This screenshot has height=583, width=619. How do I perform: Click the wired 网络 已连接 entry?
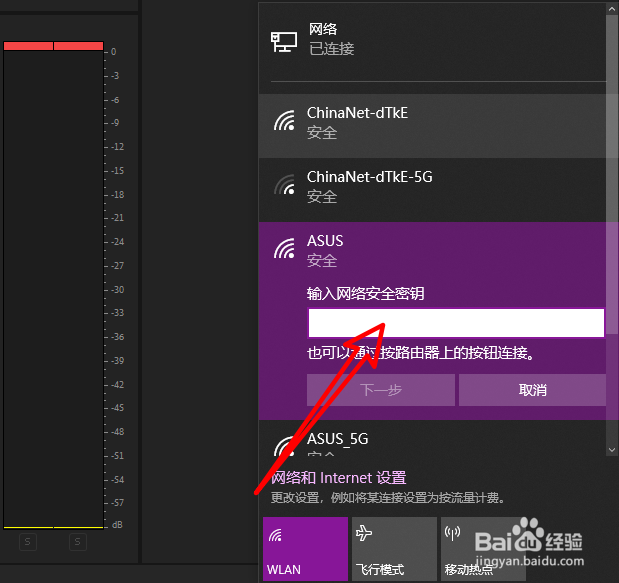(432, 39)
